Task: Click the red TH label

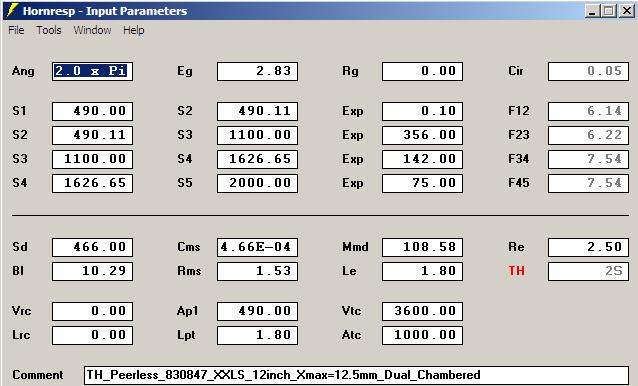Action: click(x=516, y=271)
